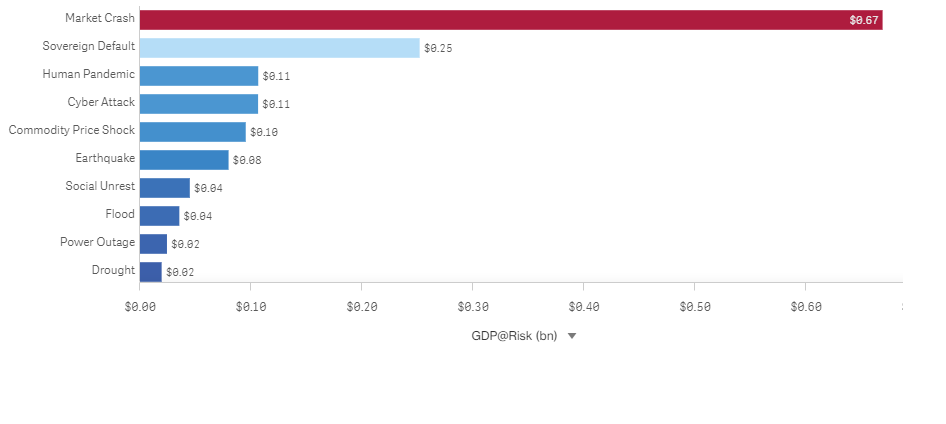Click the $0.50 x-axis tick label

click(x=695, y=307)
